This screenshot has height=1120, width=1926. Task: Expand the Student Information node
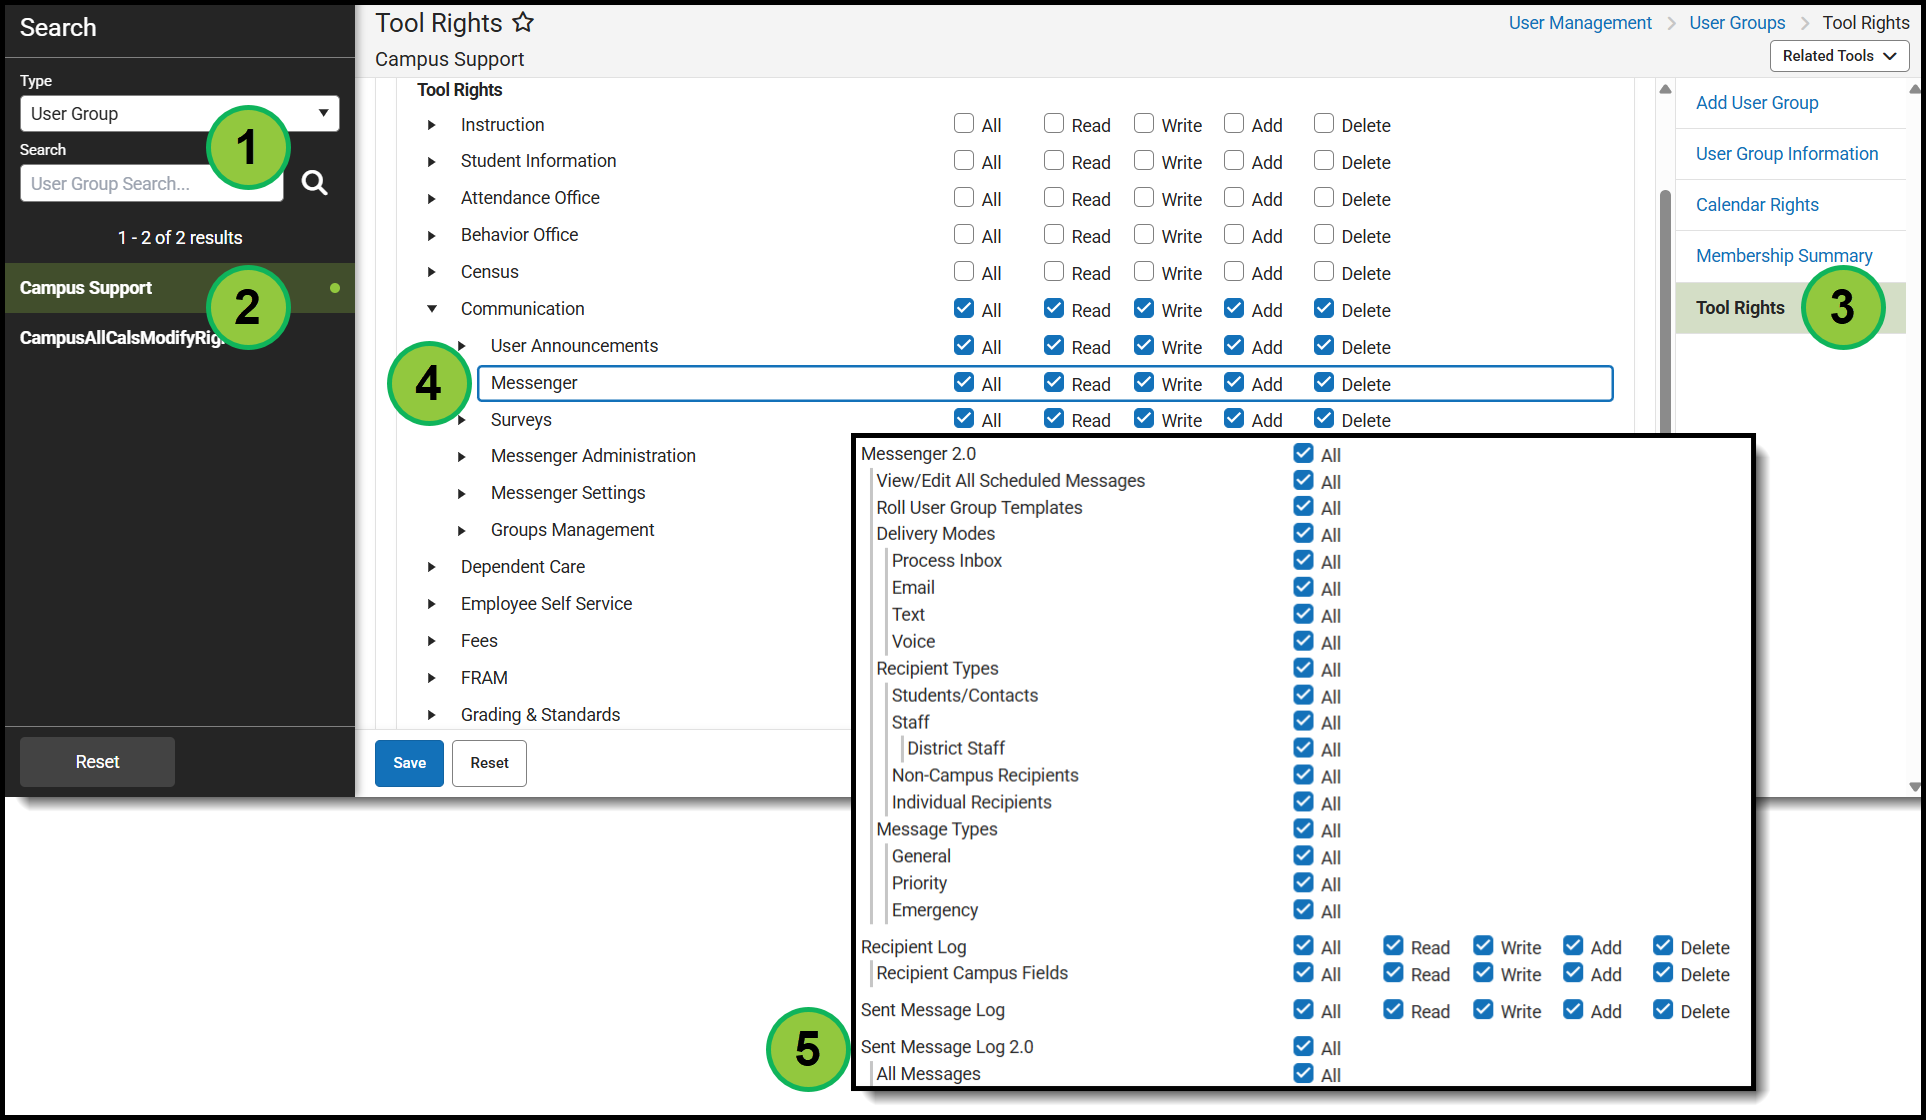pos(432,162)
